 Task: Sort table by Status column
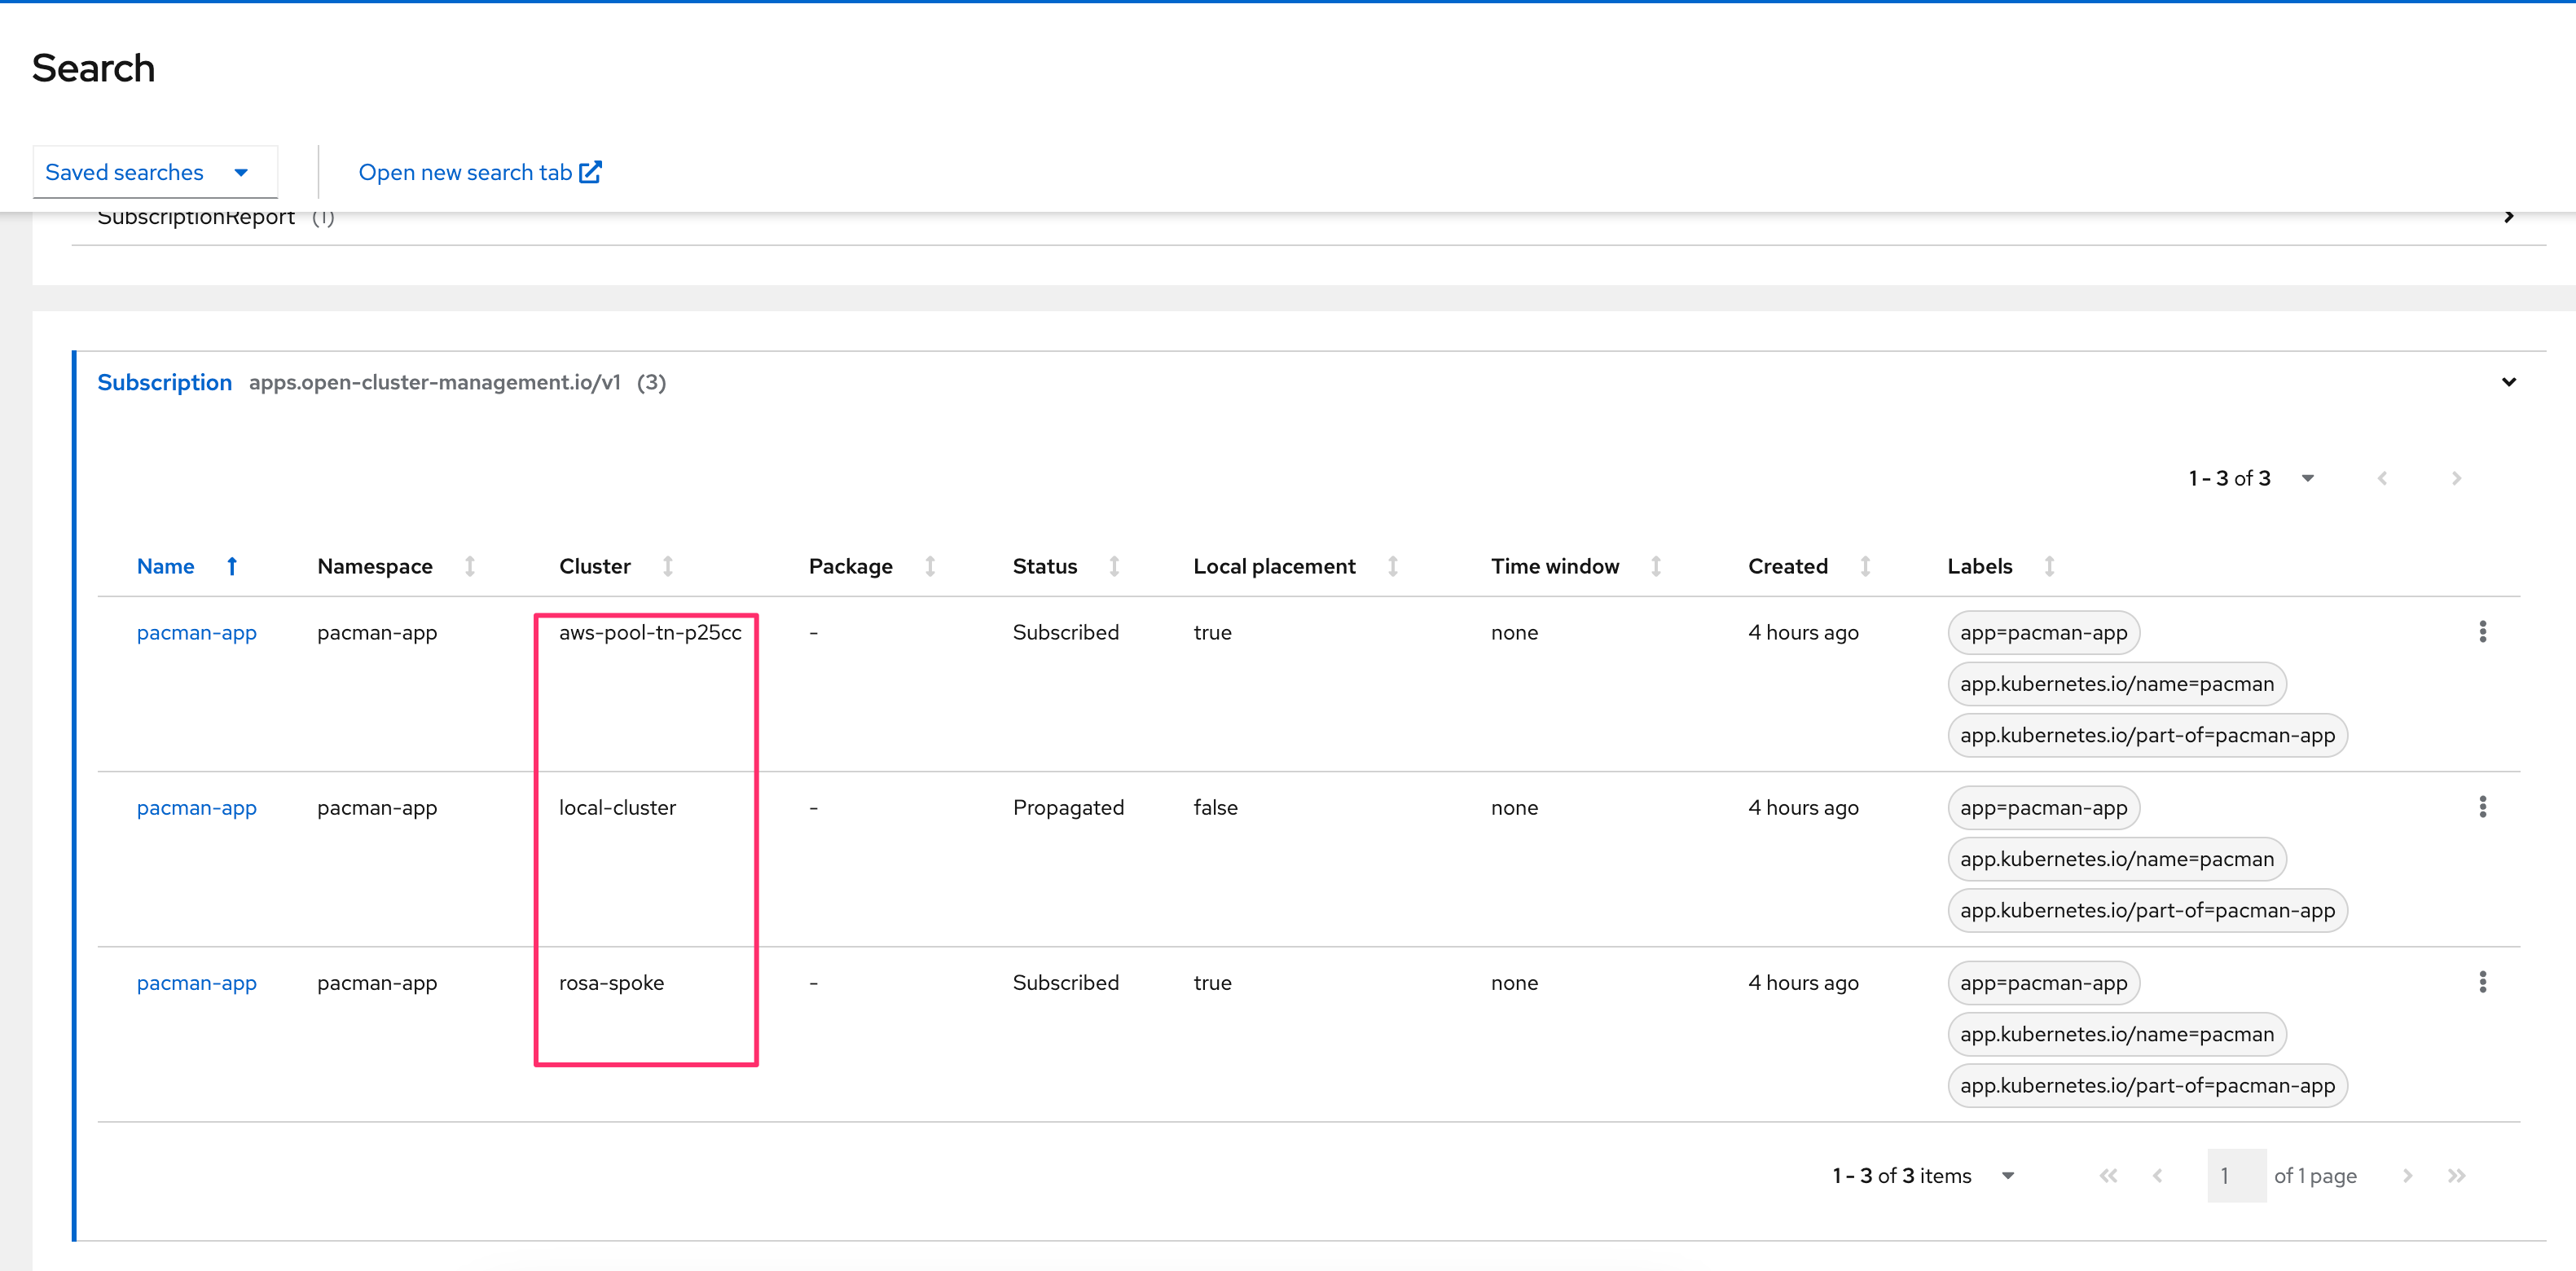click(1045, 566)
